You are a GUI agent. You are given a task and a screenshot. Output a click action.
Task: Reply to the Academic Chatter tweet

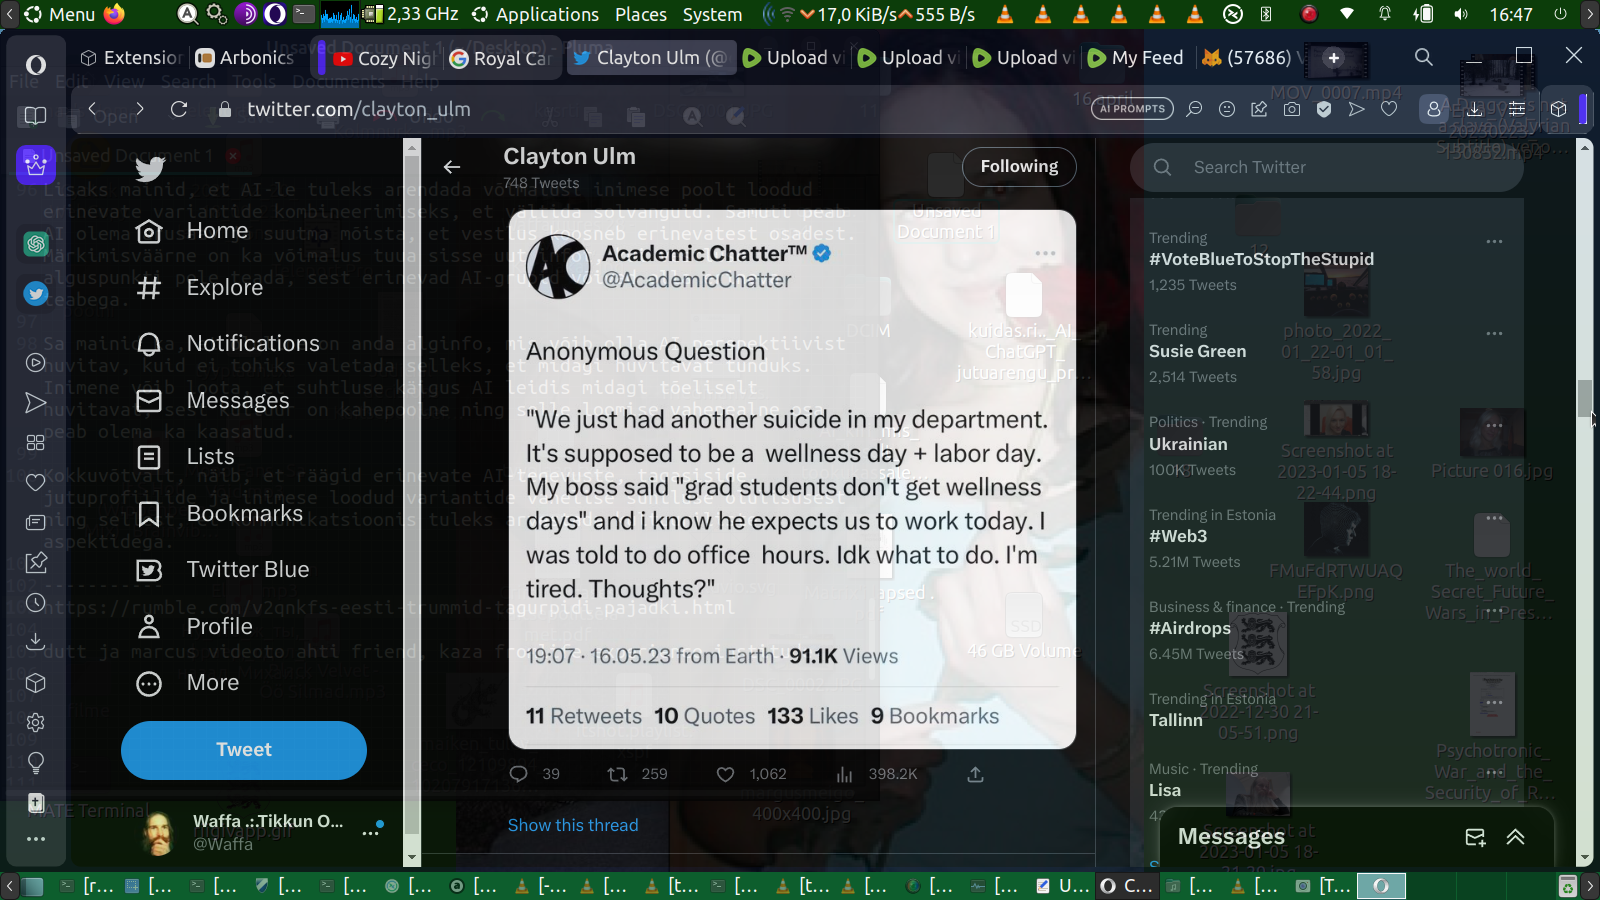coord(518,774)
